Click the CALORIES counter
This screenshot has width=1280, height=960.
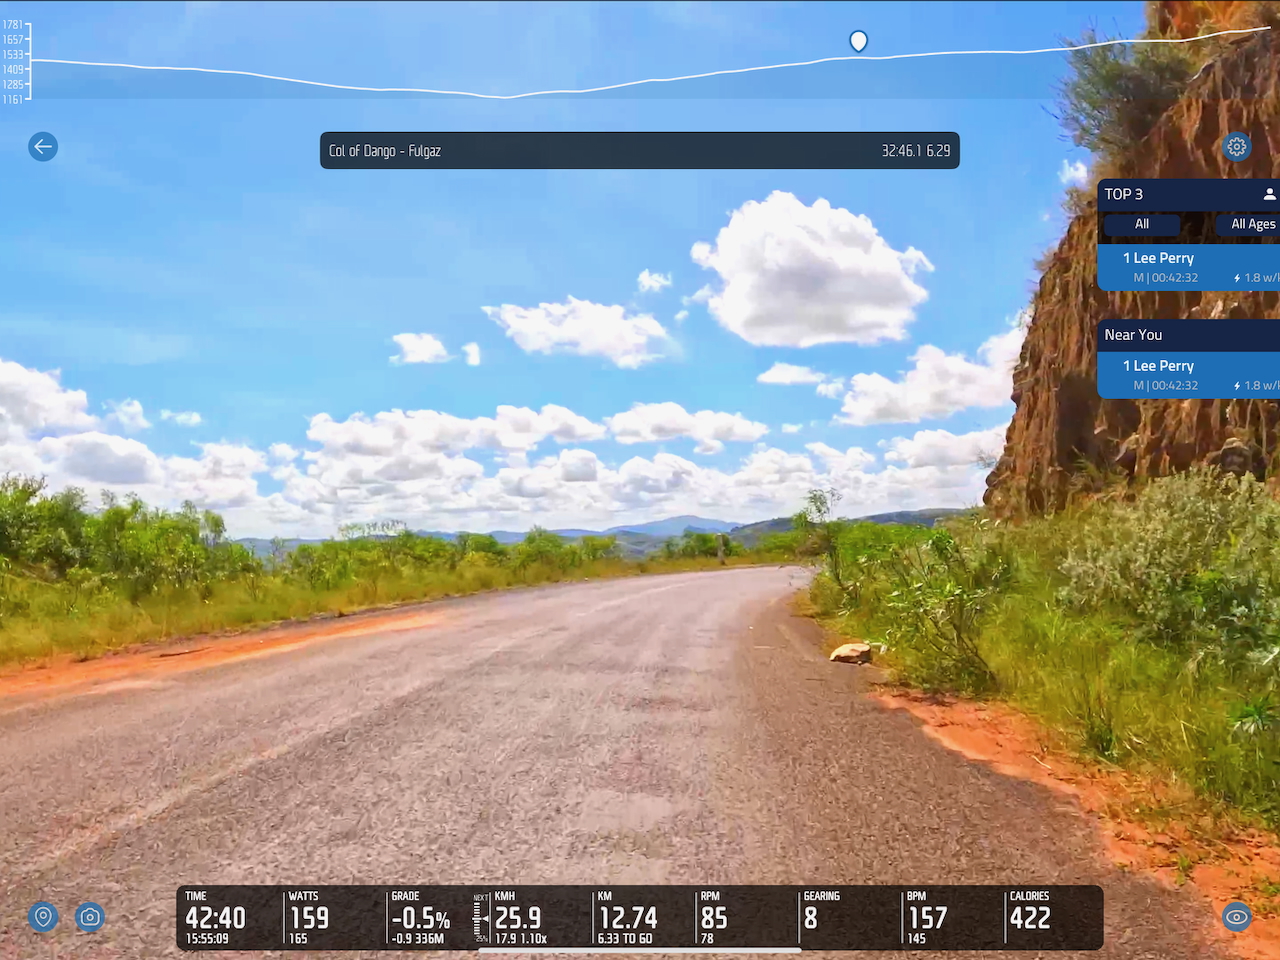coord(1030,917)
